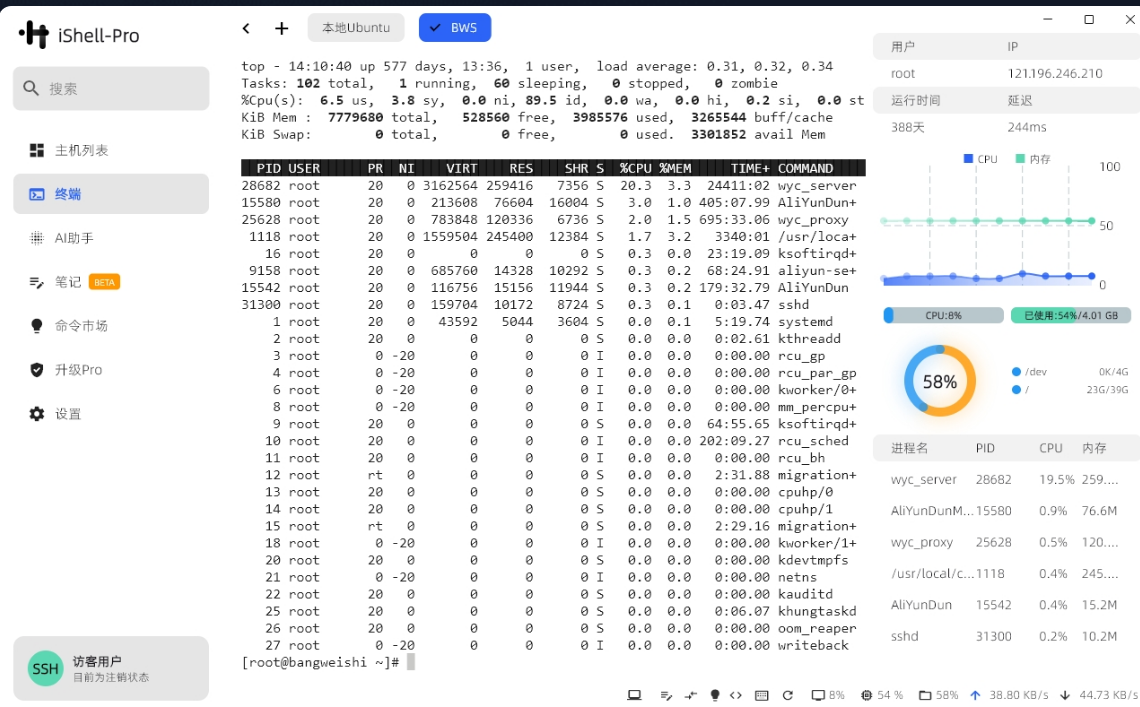Click the iShell-Pro logo
This screenshot has width=1140, height=707.
tap(80, 35)
